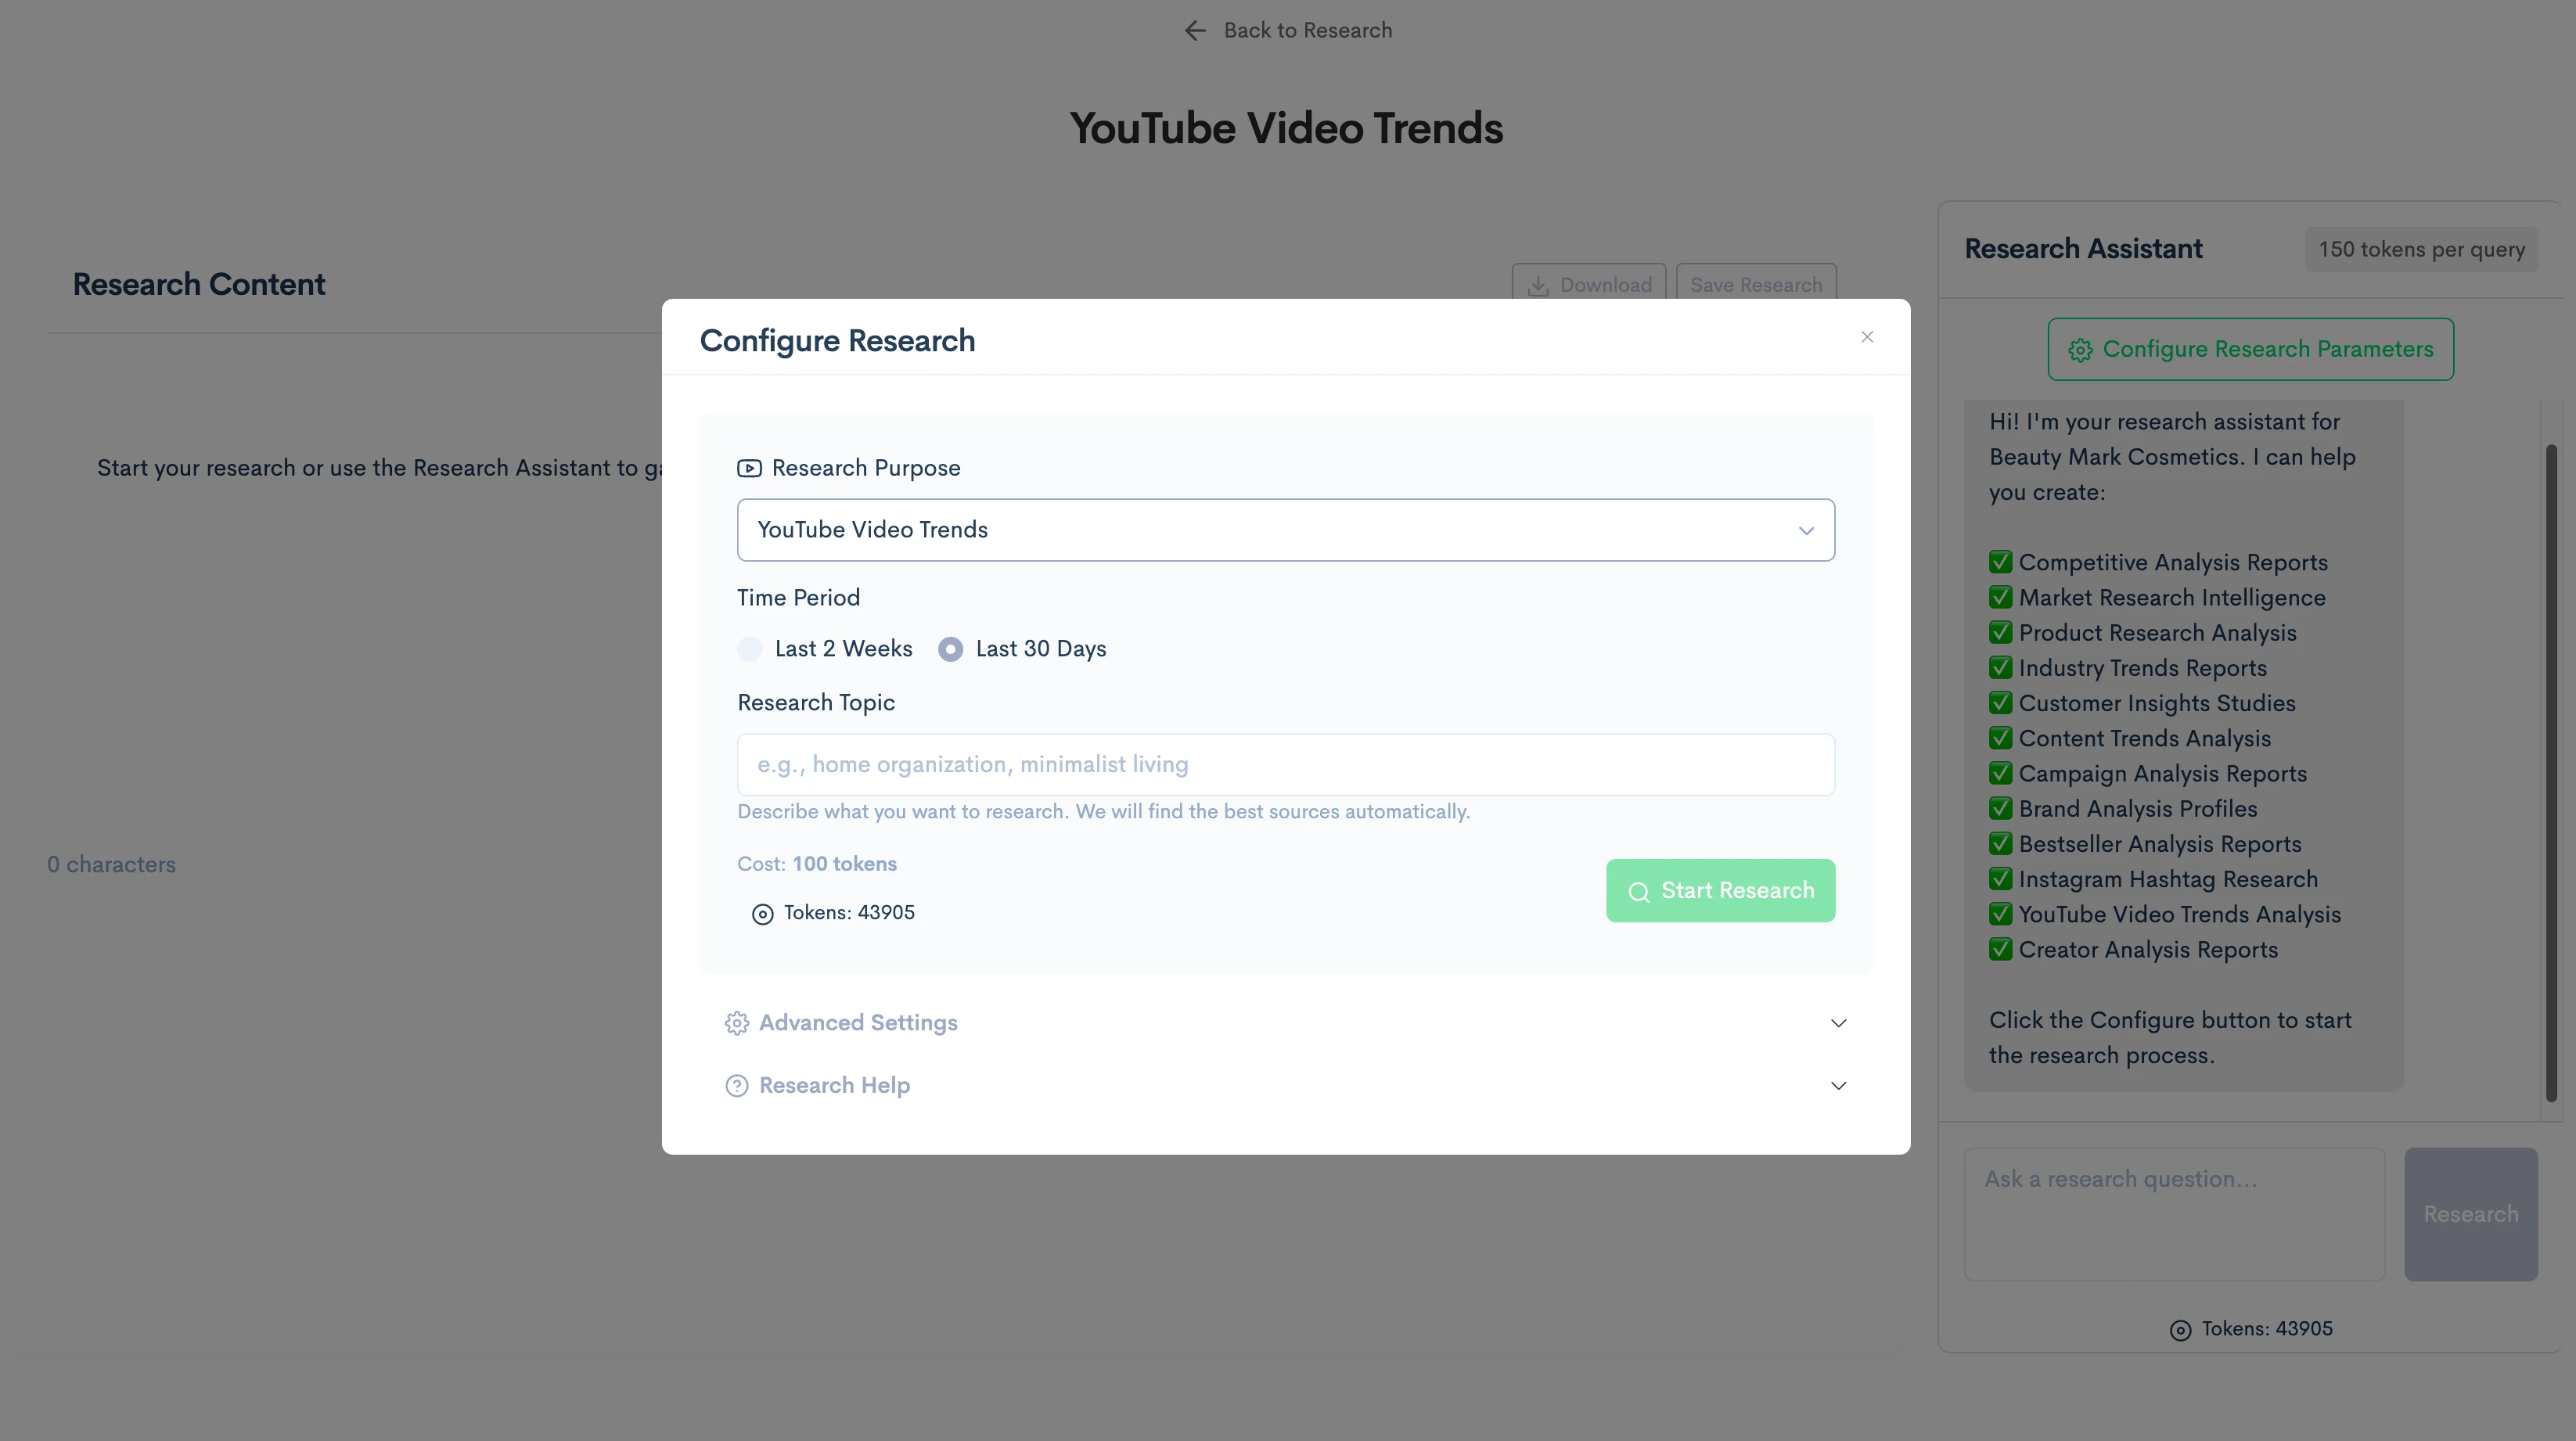Expand the Advanced Settings section

click(1285, 1023)
